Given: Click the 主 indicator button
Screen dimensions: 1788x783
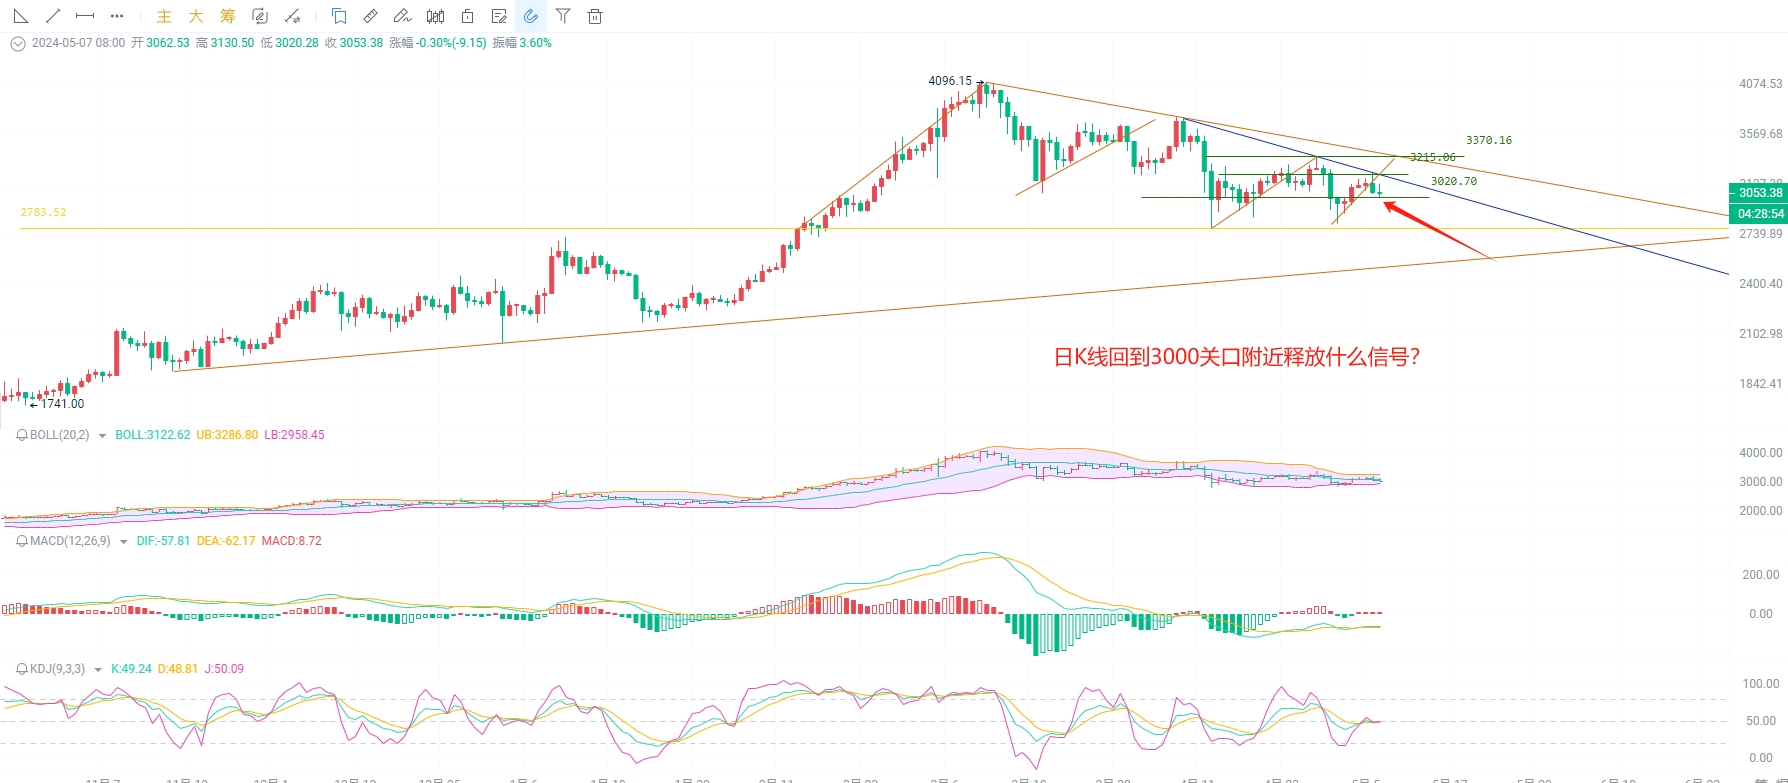Looking at the screenshot, I should pyautogui.click(x=164, y=16).
